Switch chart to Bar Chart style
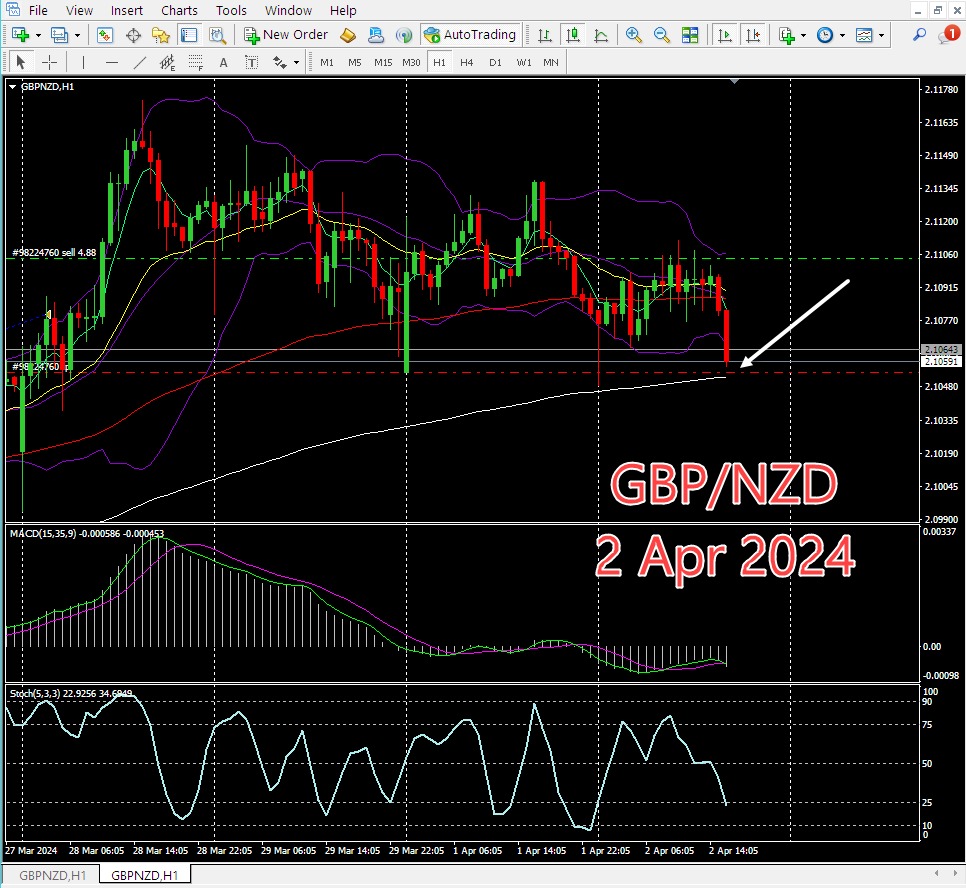966x888 pixels. pos(545,35)
